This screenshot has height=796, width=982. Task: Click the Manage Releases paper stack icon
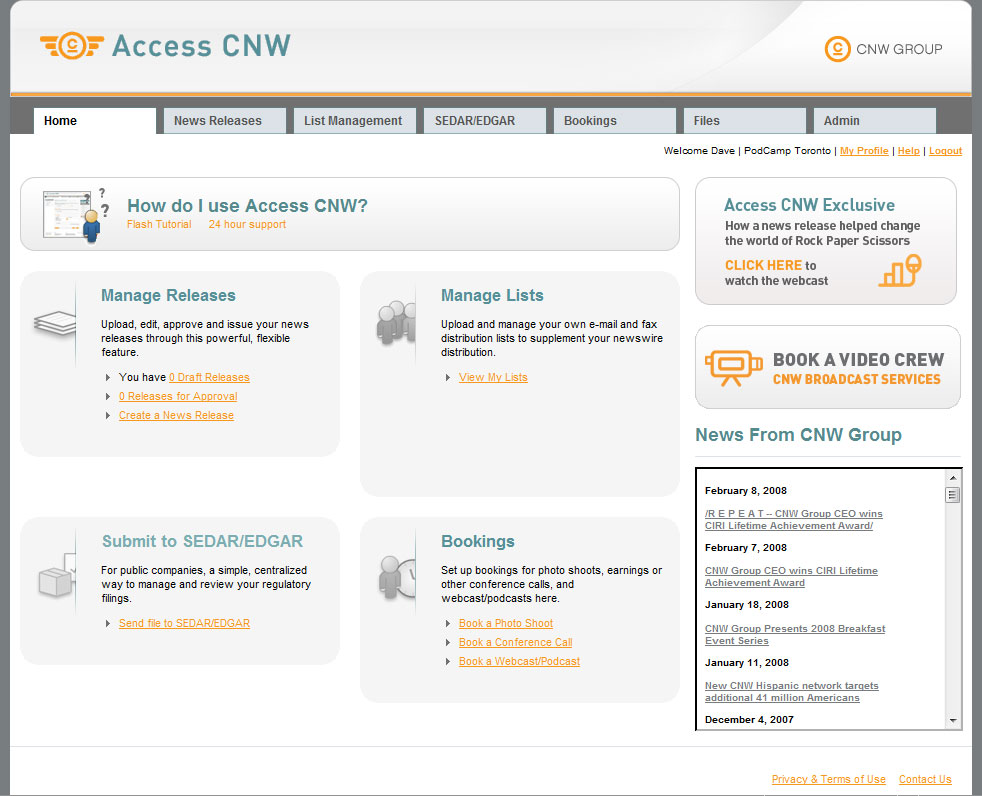tap(54, 323)
